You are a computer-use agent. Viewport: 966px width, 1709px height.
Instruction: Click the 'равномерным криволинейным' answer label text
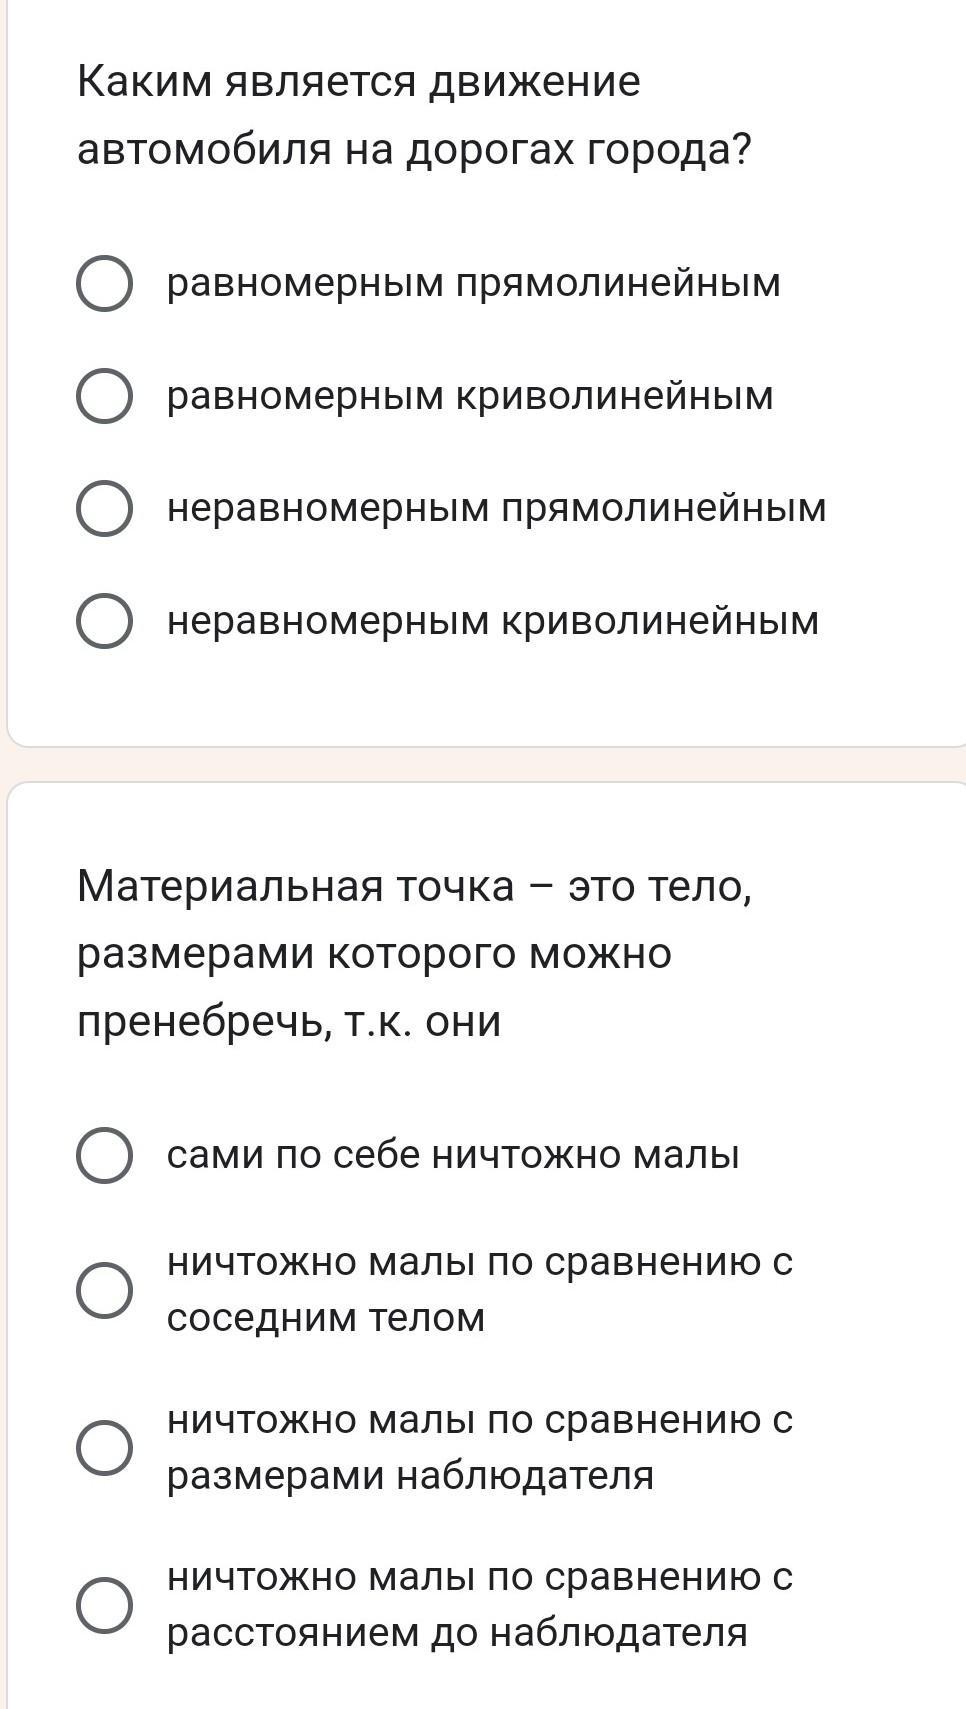tap(470, 396)
